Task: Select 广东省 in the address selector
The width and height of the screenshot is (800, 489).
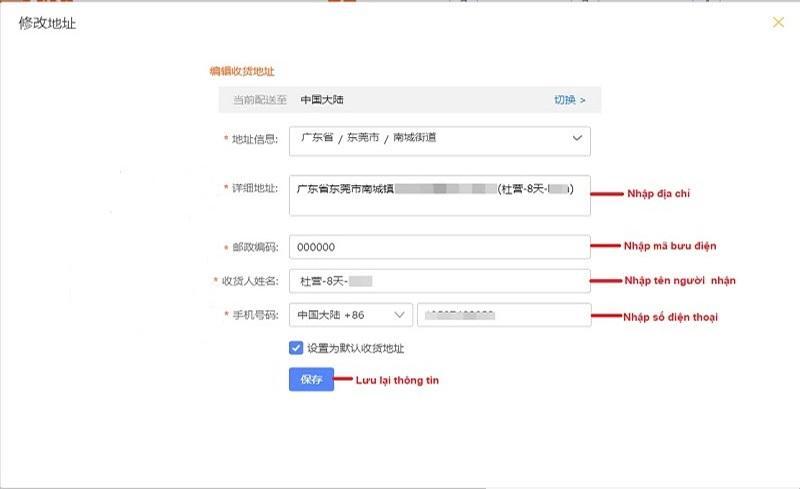Action: (x=316, y=138)
